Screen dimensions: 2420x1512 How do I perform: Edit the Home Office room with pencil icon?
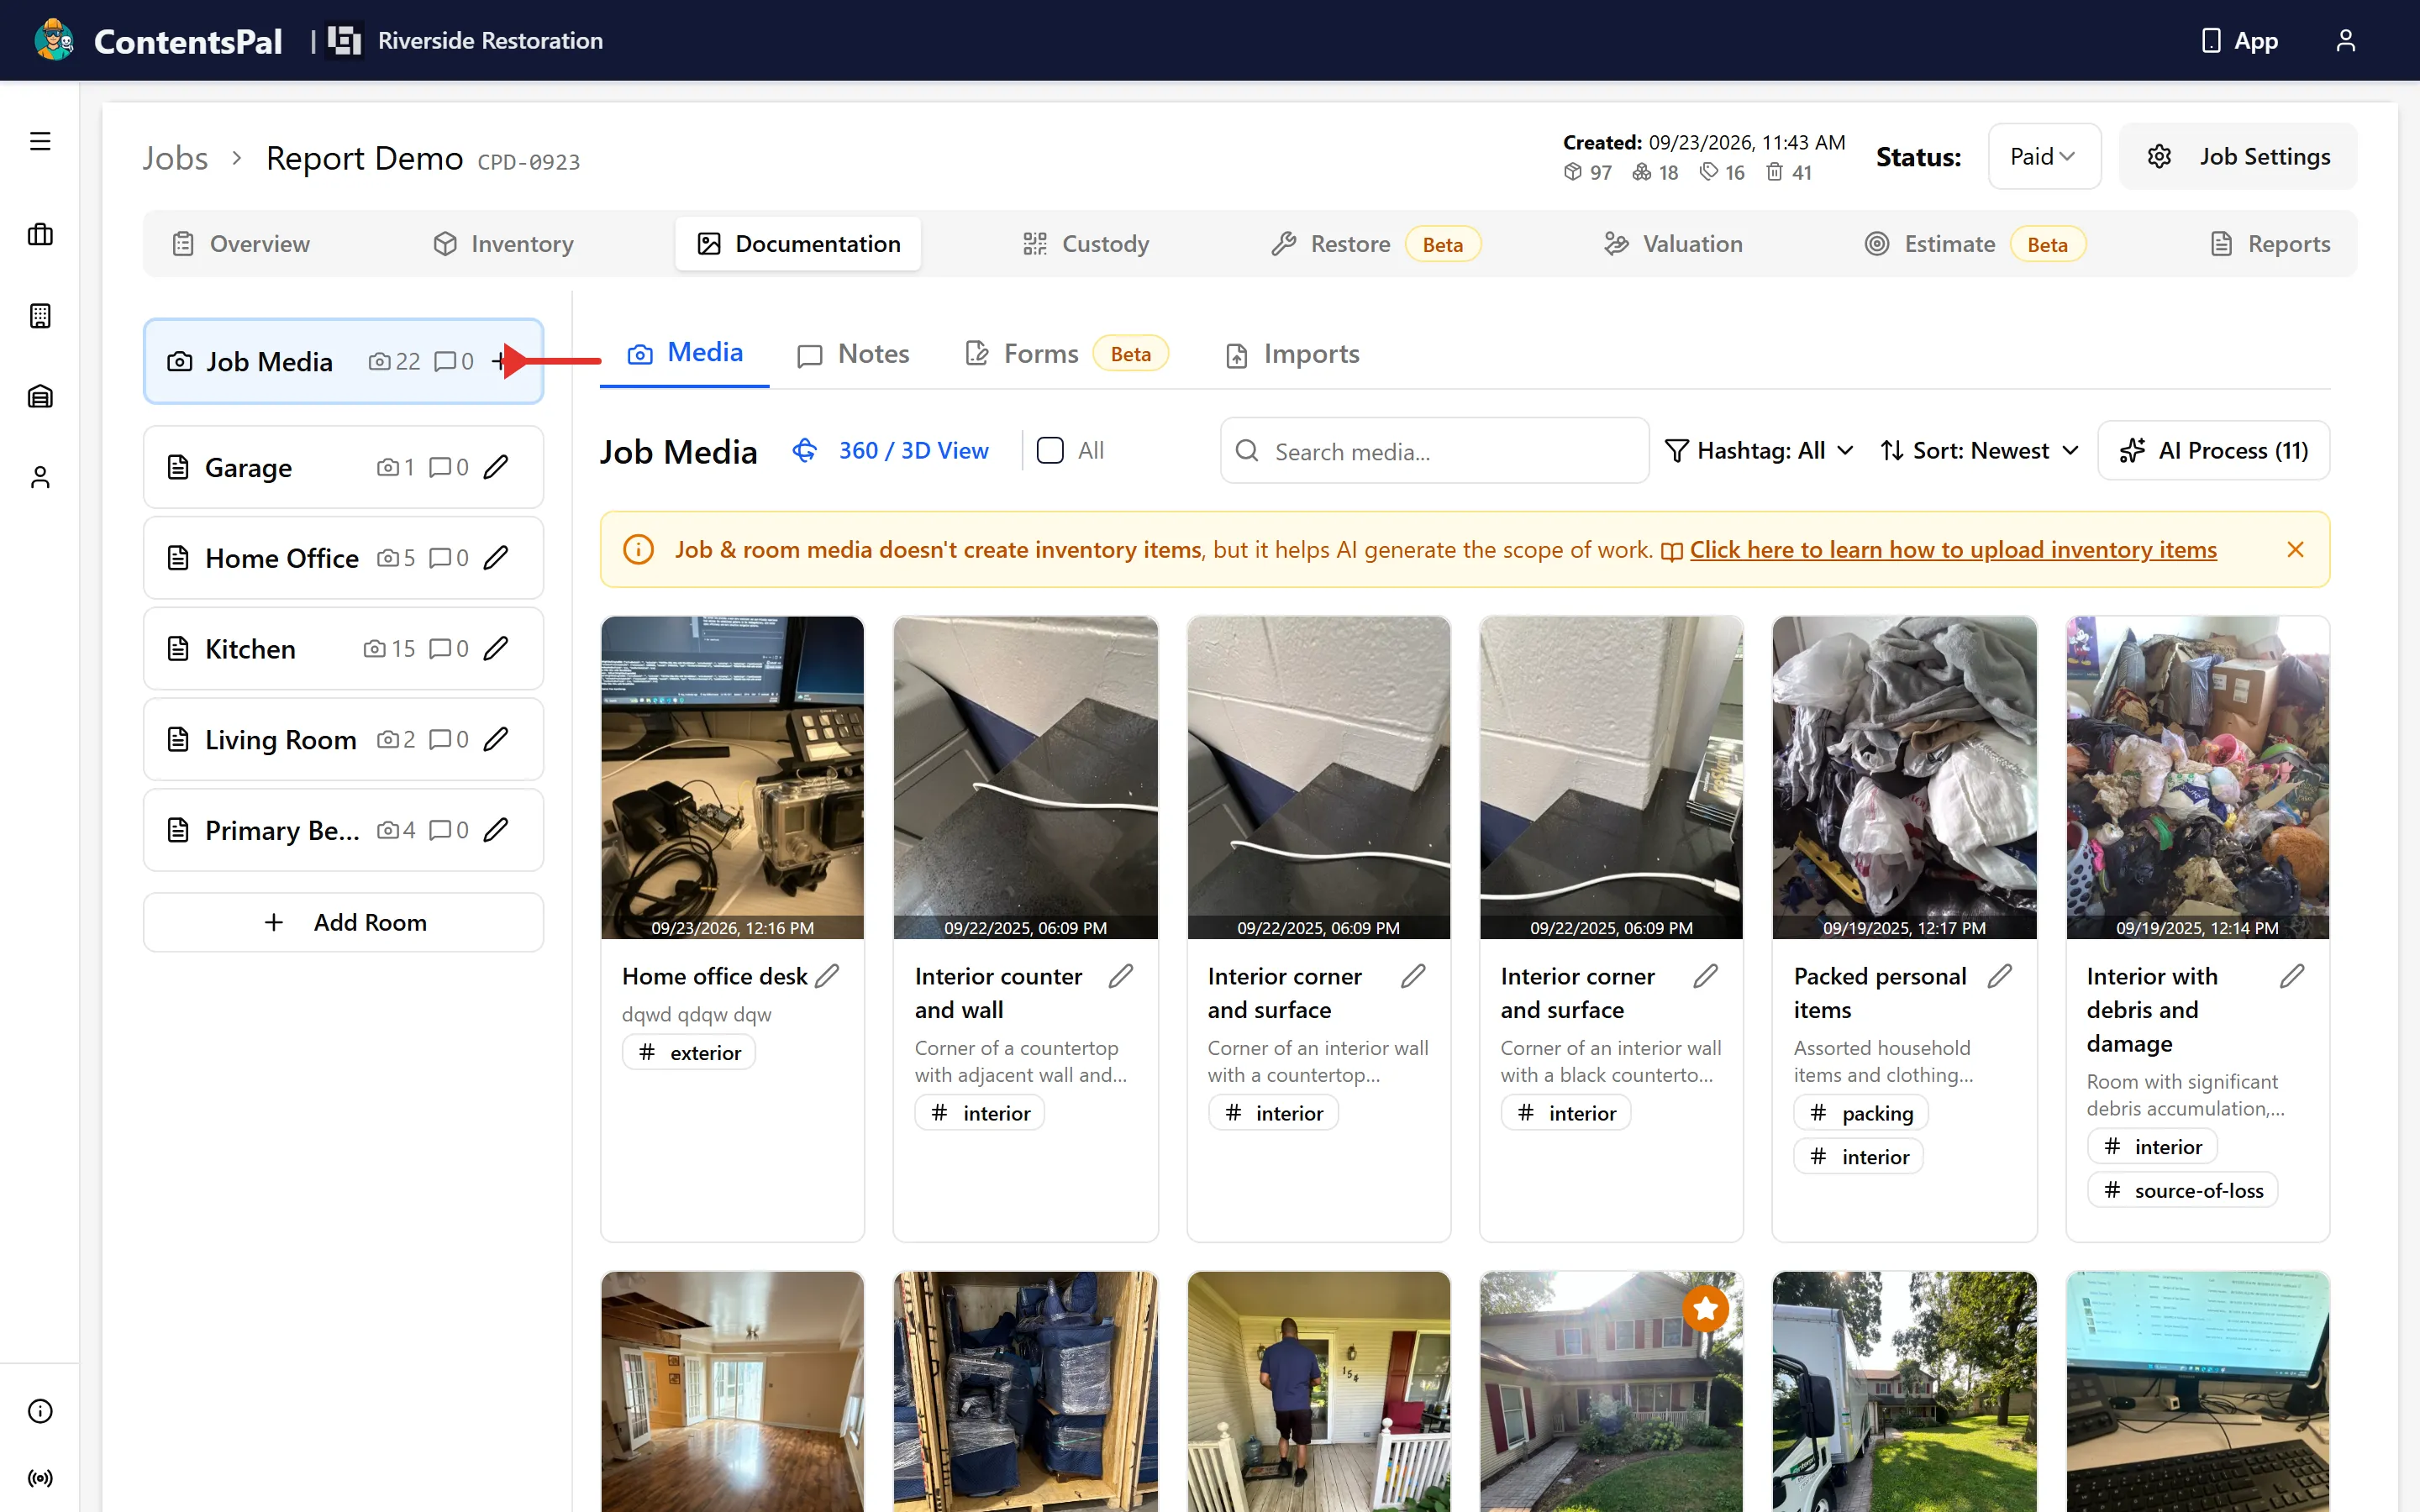[x=496, y=557]
